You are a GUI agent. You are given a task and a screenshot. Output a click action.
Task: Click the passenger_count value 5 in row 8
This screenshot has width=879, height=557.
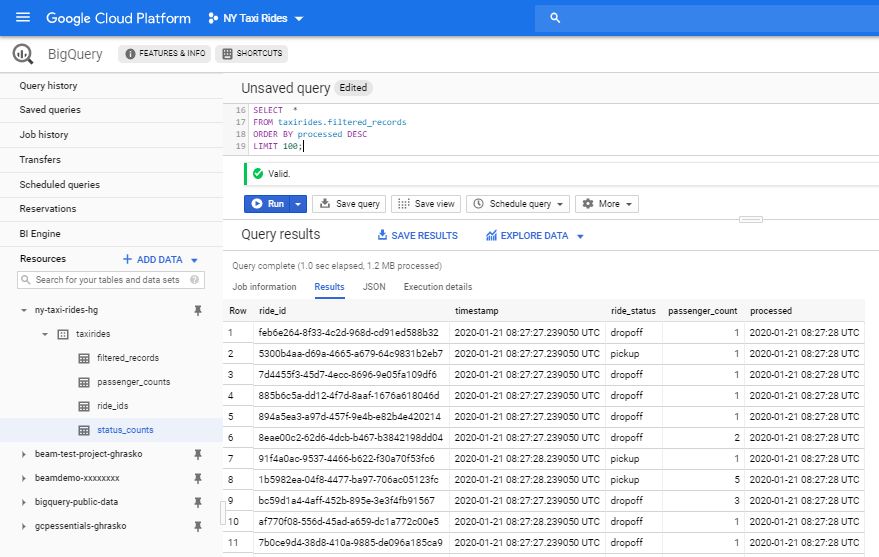tap(737, 480)
